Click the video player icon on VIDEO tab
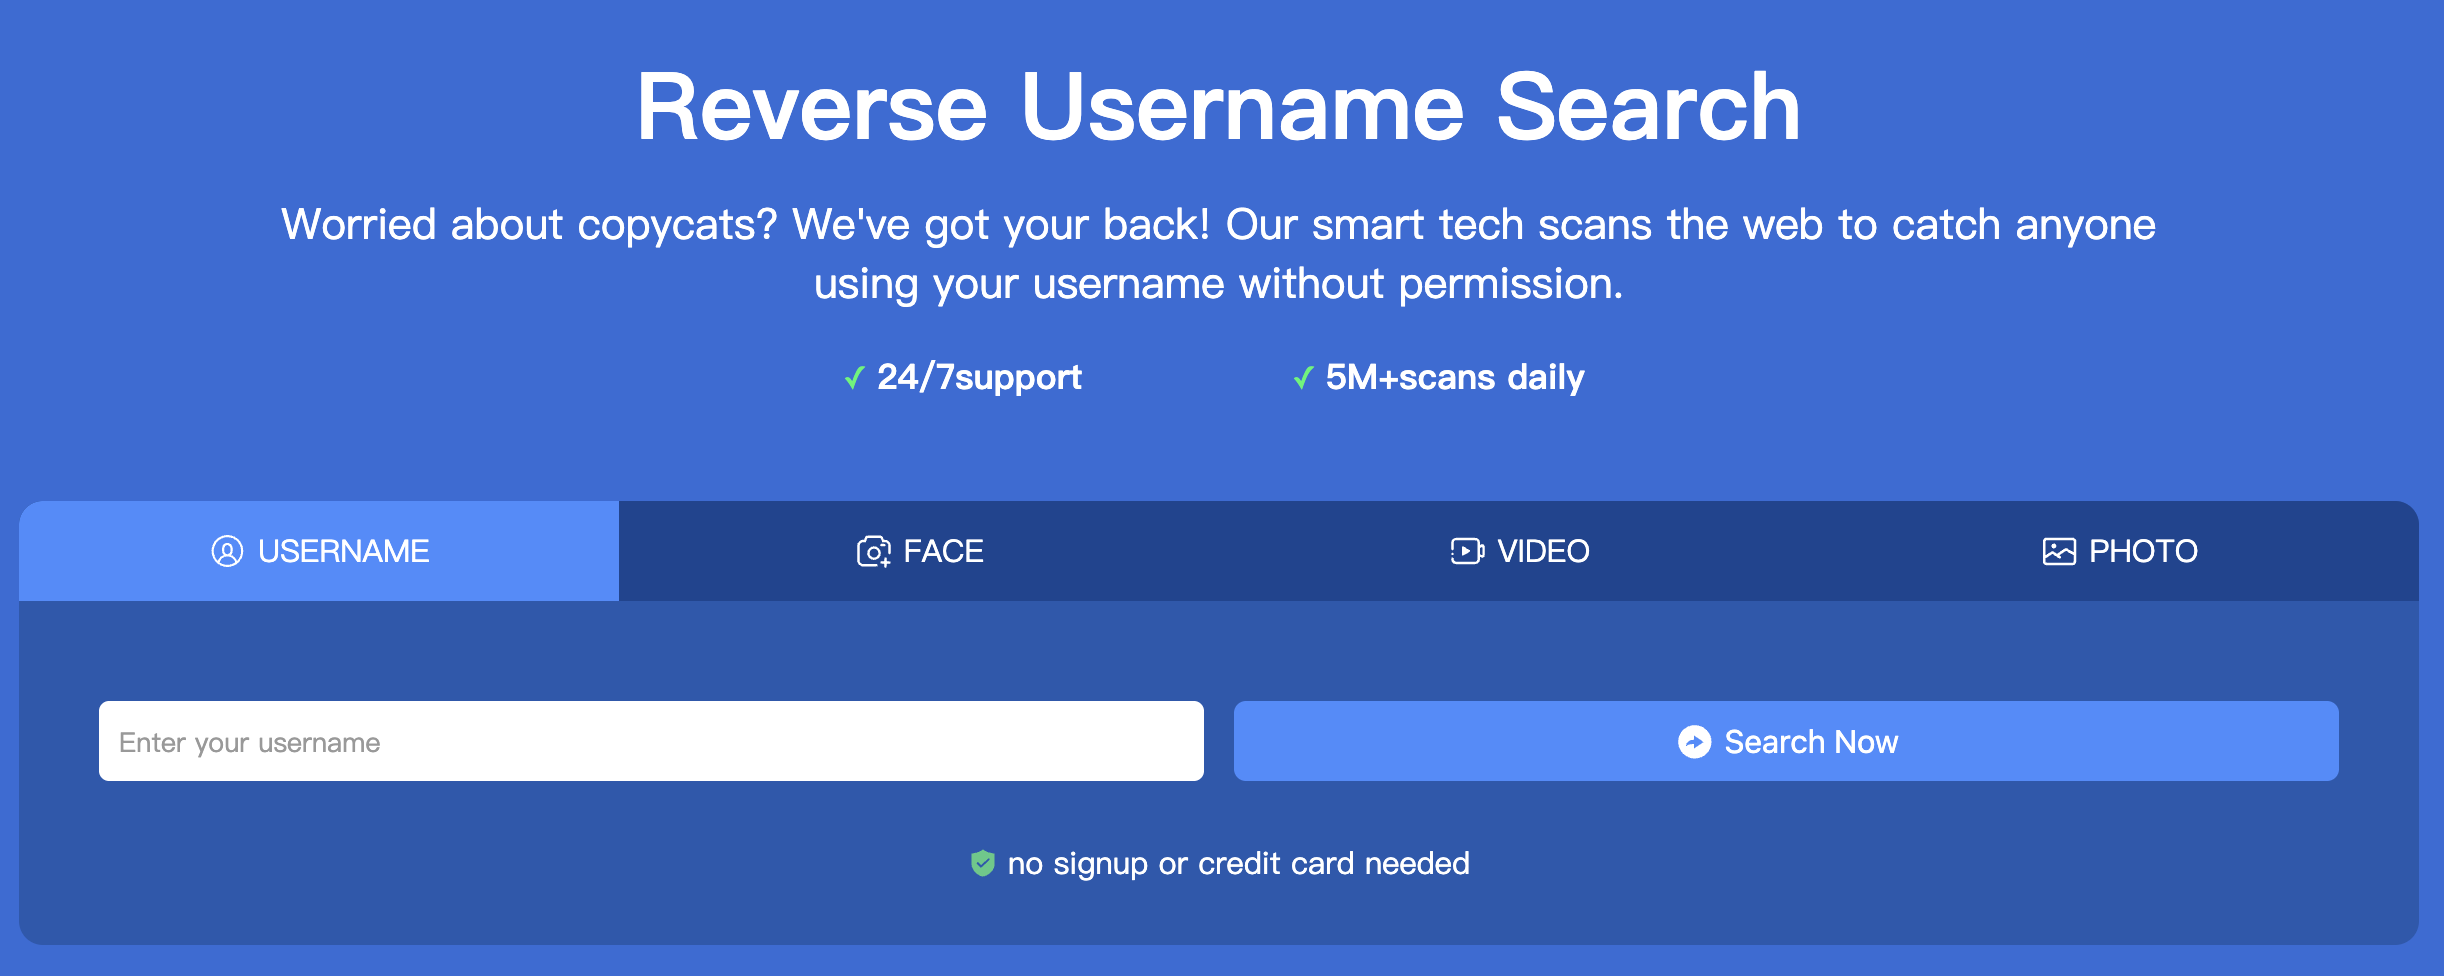 click(x=1467, y=551)
